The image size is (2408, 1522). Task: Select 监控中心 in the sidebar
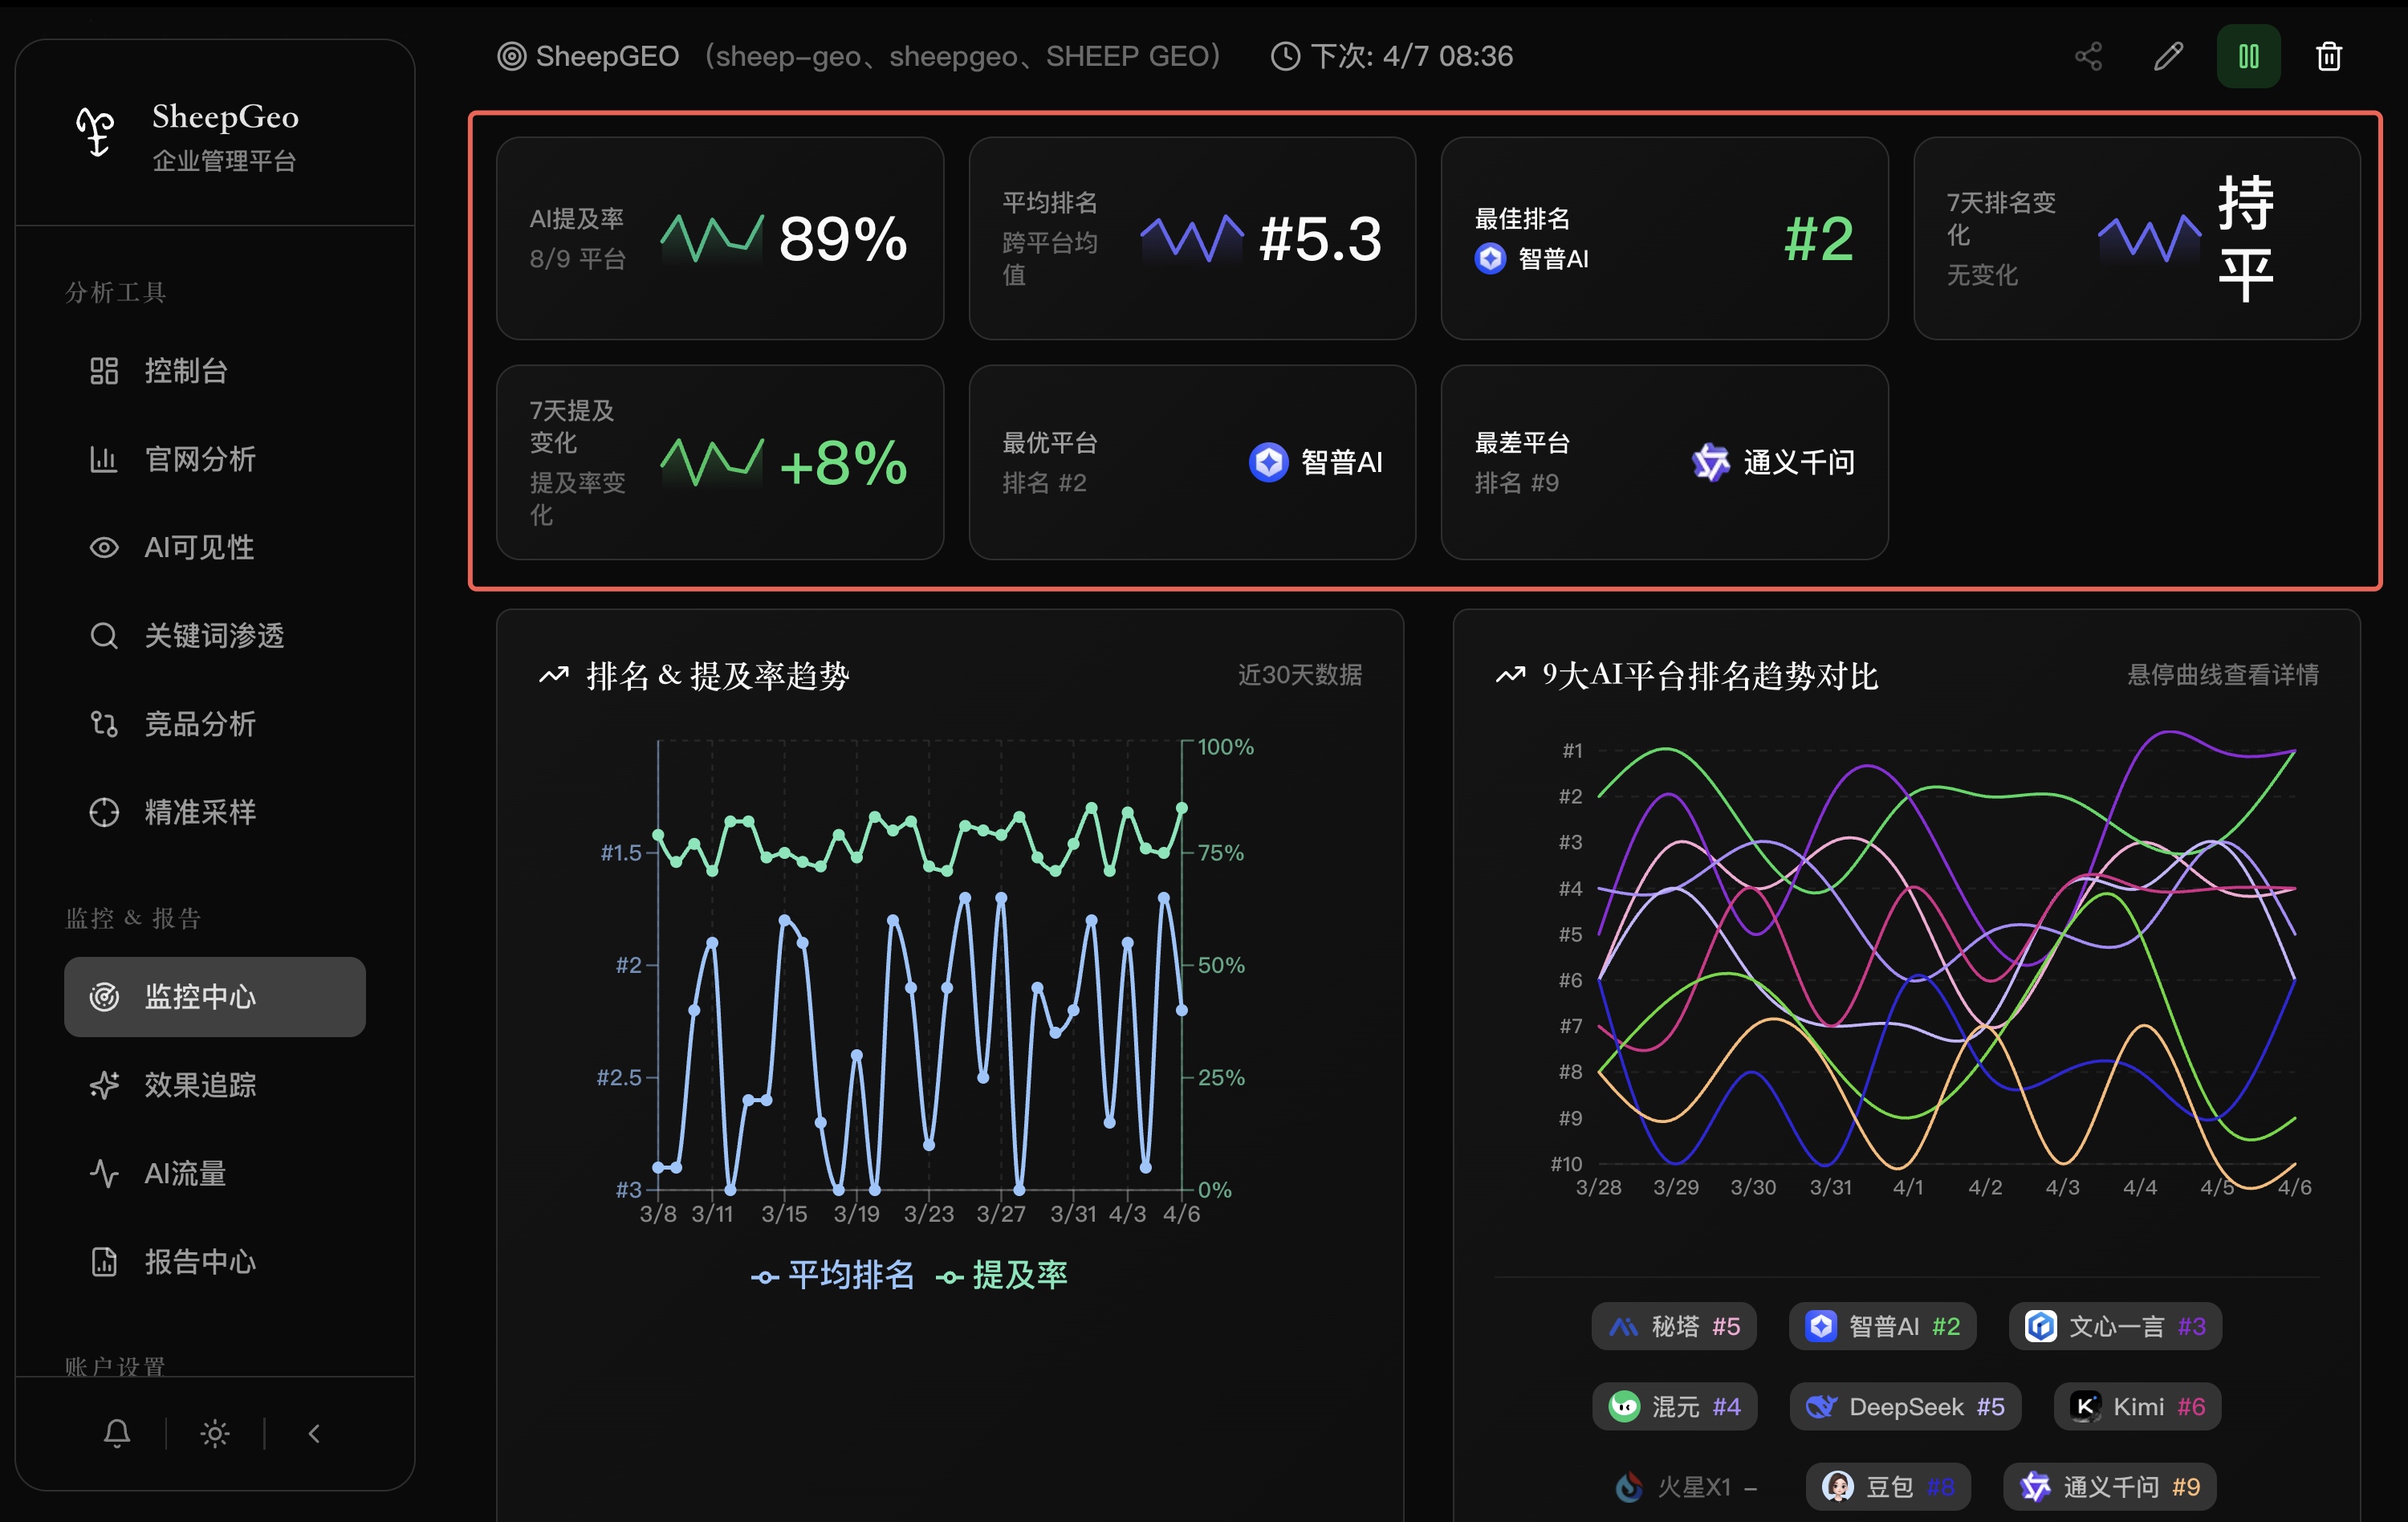pyautogui.click(x=215, y=996)
